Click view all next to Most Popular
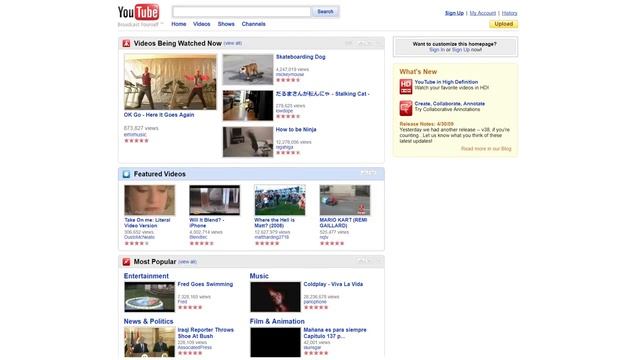Image resolution: width=640 pixels, height=360 pixels. pyautogui.click(x=187, y=262)
